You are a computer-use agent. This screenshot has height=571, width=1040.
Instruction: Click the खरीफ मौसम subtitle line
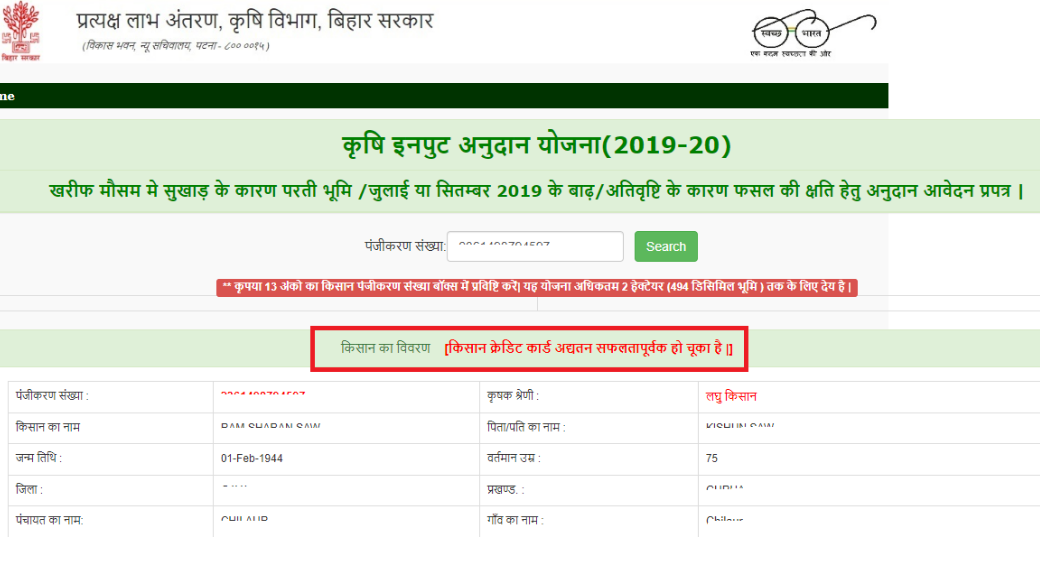[x=537, y=191]
